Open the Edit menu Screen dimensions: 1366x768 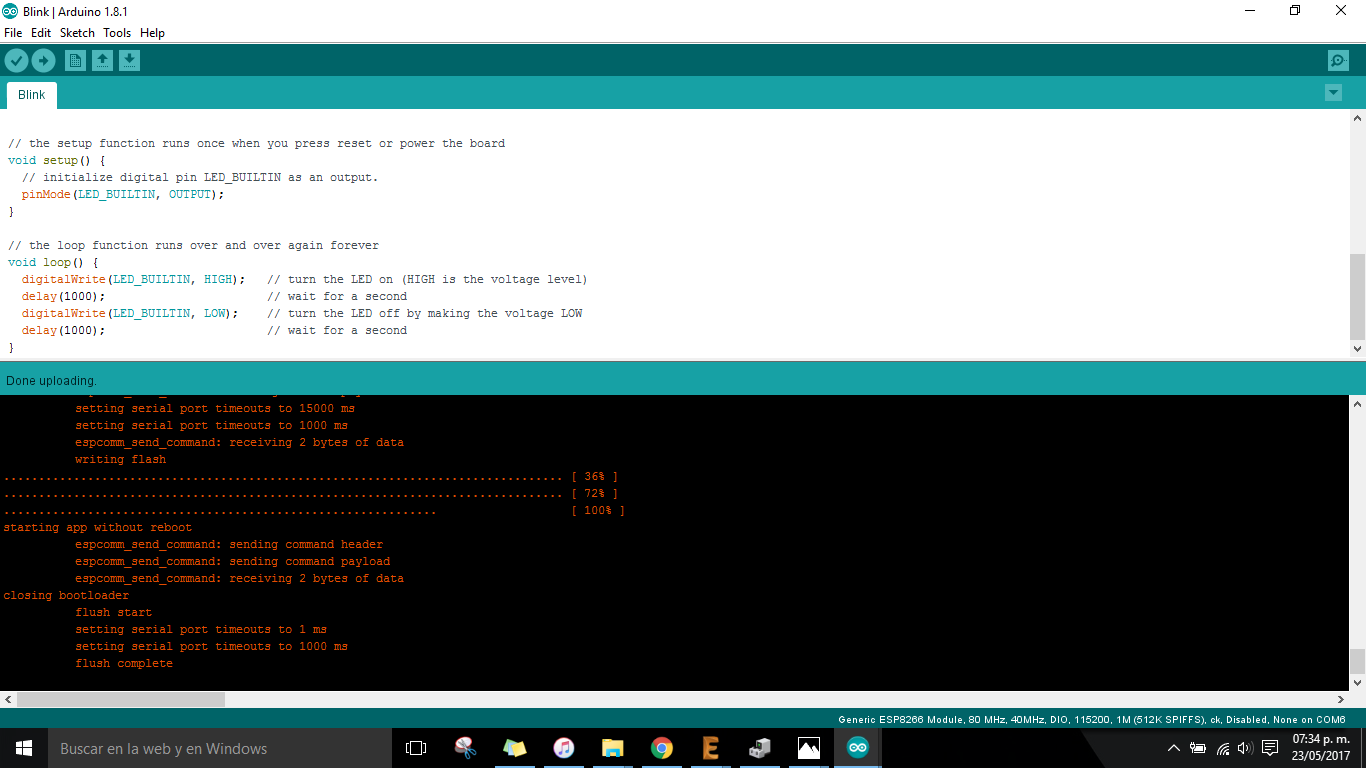[41, 33]
